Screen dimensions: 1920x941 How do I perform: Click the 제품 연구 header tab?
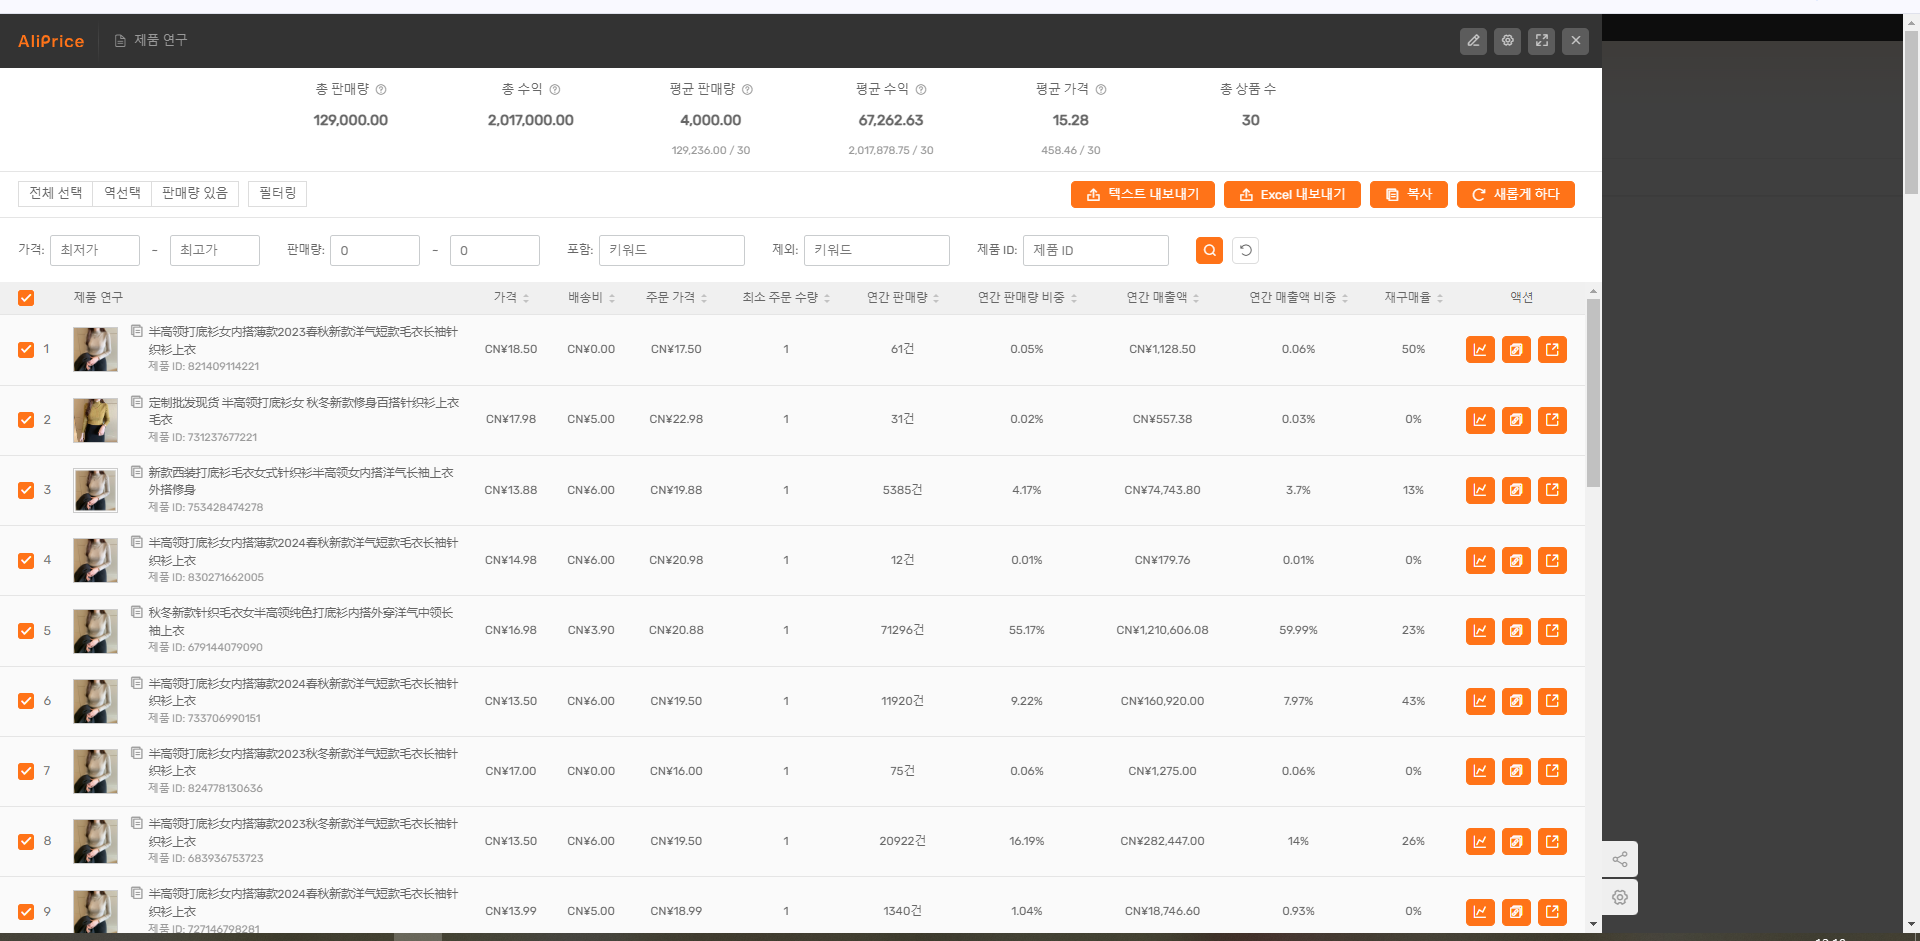(151, 40)
